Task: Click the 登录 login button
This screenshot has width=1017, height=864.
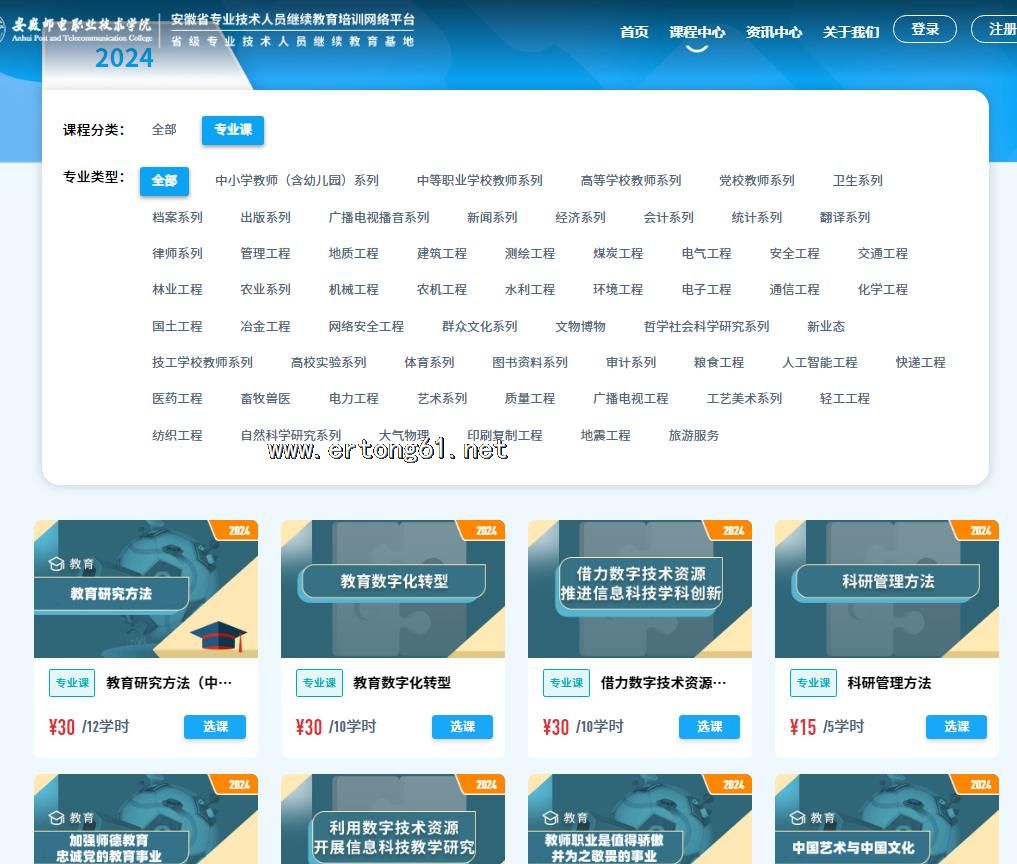Action: point(925,29)
